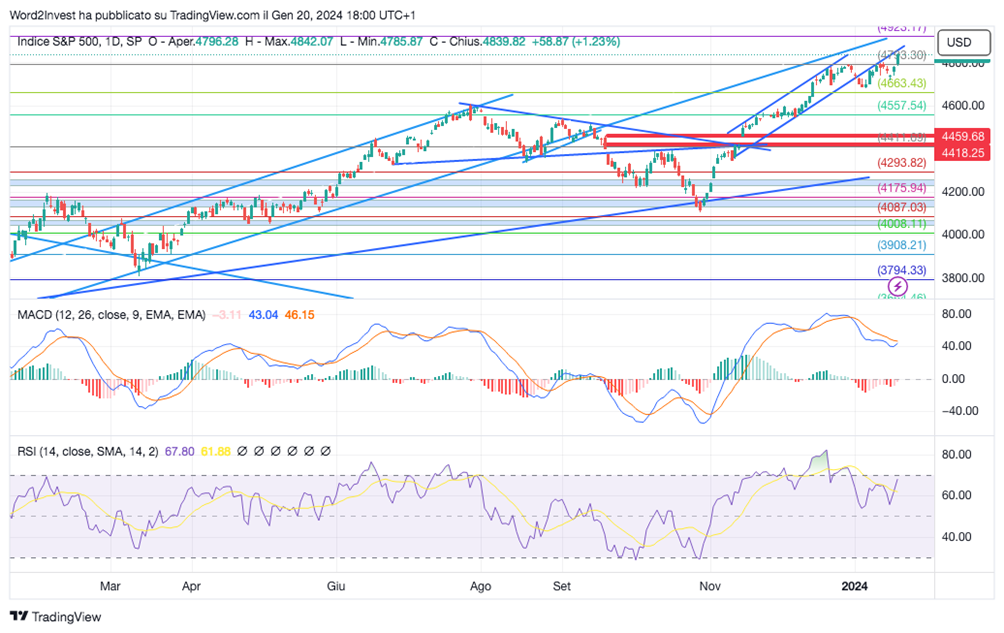
Task: Click the 4200.00 price axis label
Action: [963, 191]
